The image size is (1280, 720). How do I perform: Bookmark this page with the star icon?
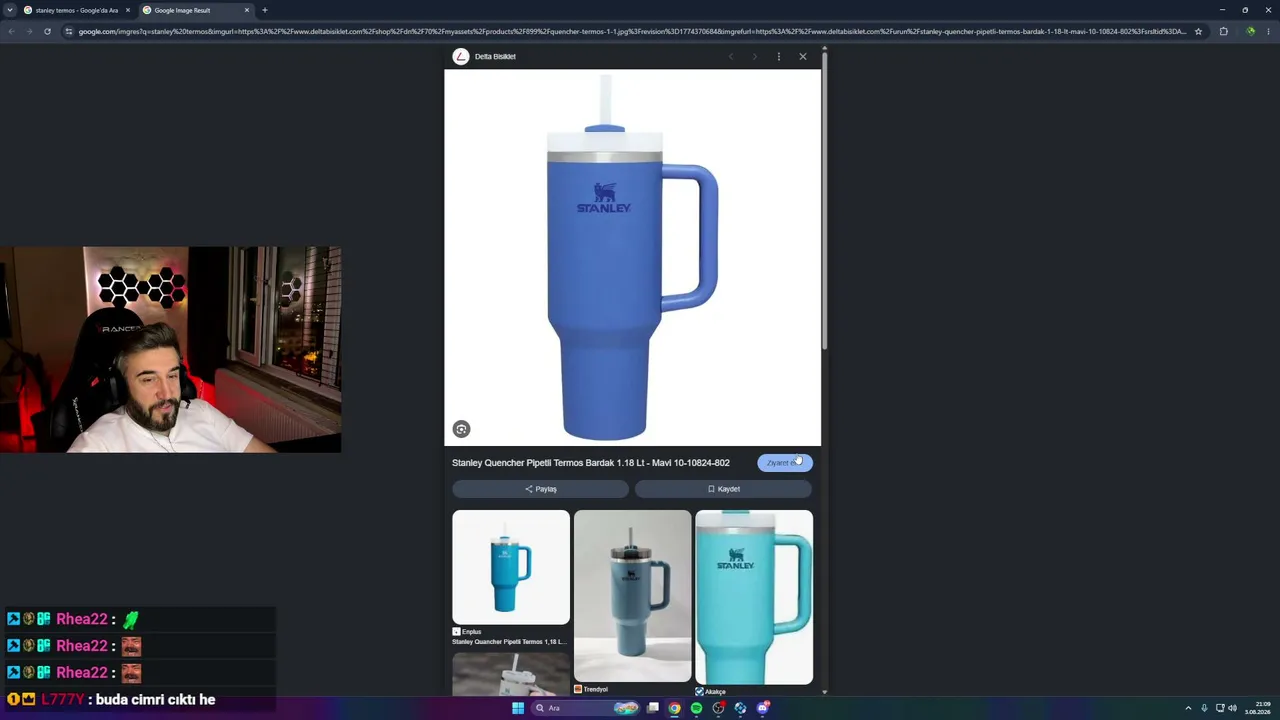[x=1198, y=31]
